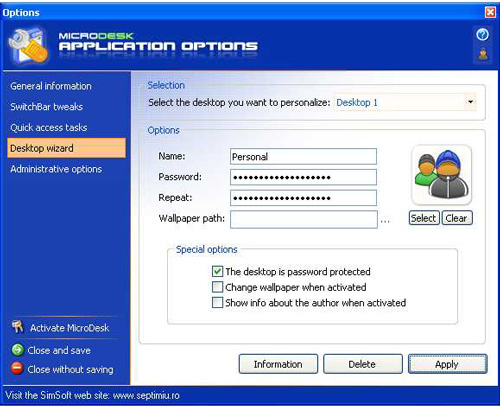The height and width of the screenshot is (407, 500).
Task: Check Show info about the author
Action: 217,302
